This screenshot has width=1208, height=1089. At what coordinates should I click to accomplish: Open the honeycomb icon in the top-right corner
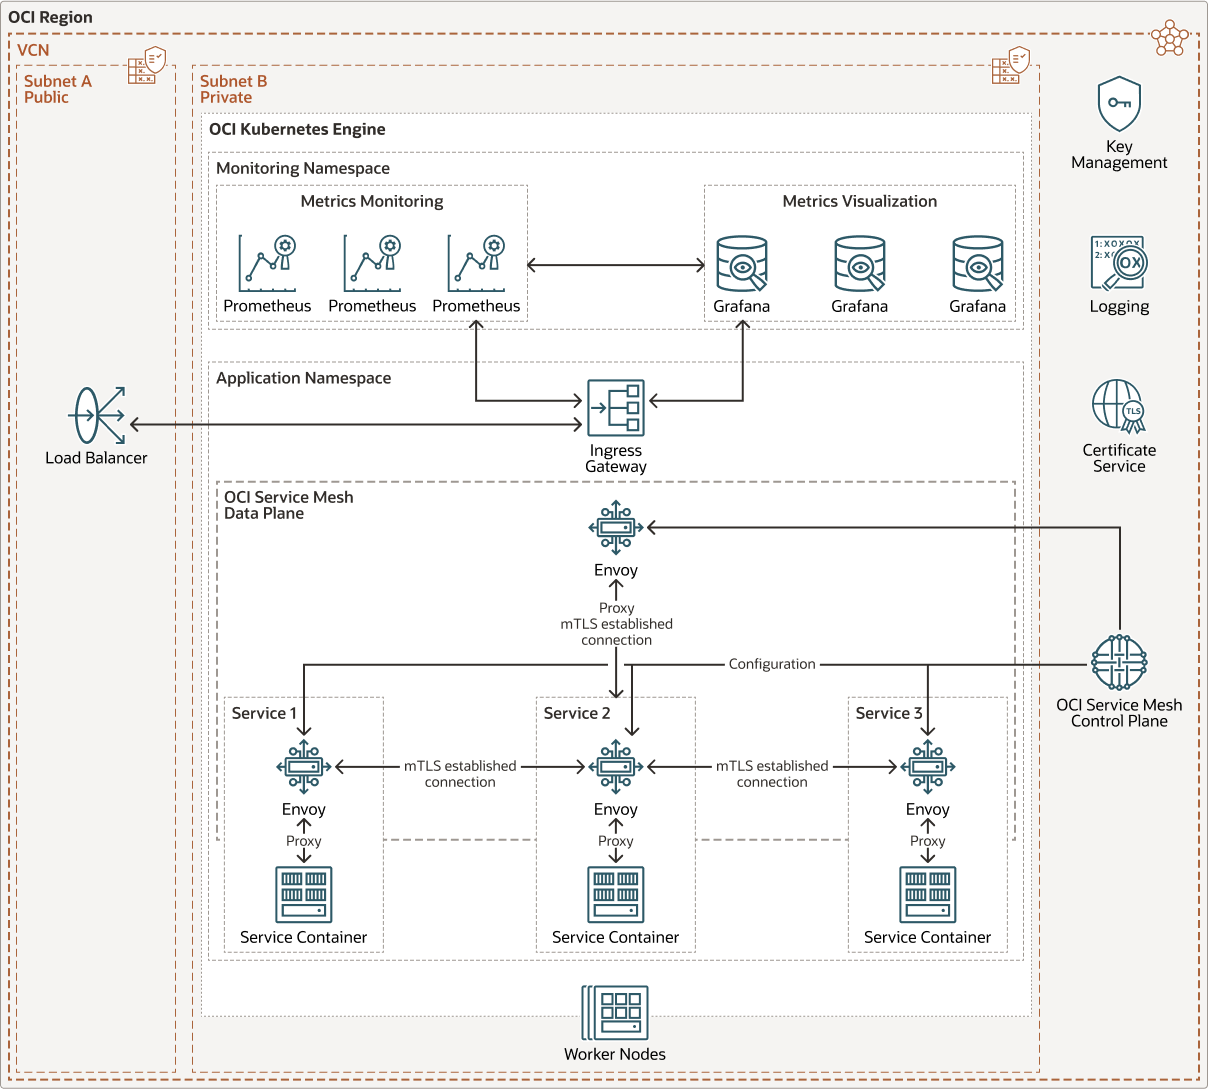pos(1170,38)
